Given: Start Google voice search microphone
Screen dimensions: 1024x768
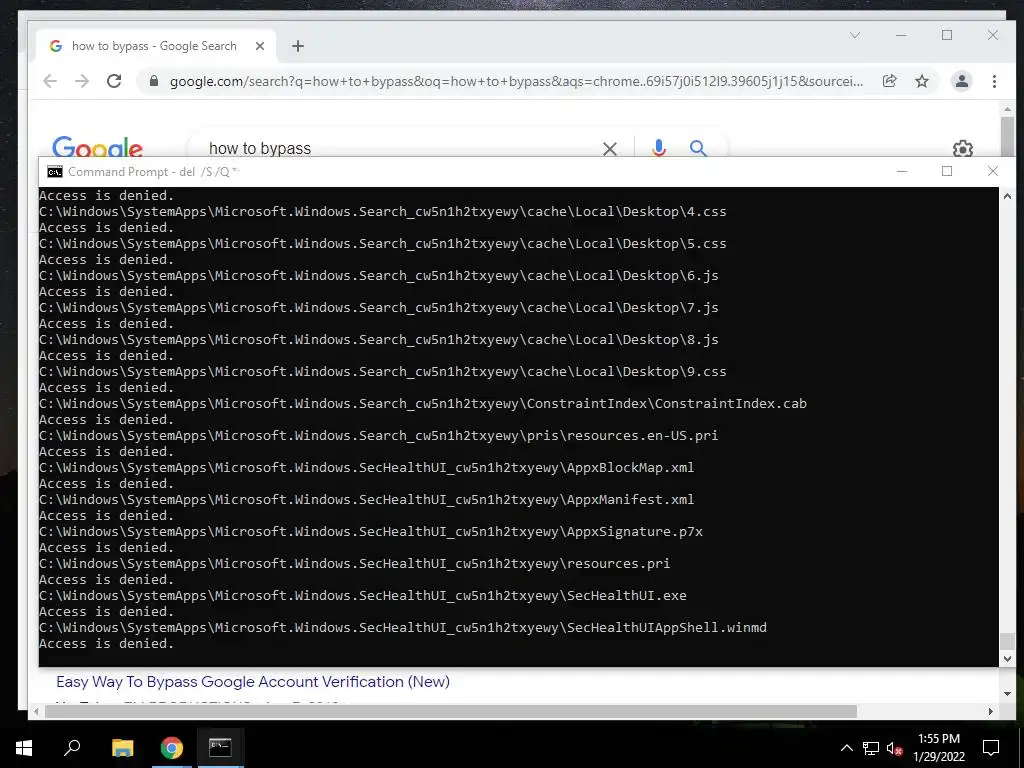Looking at the screenshot, I should click(x=659, y=148).
